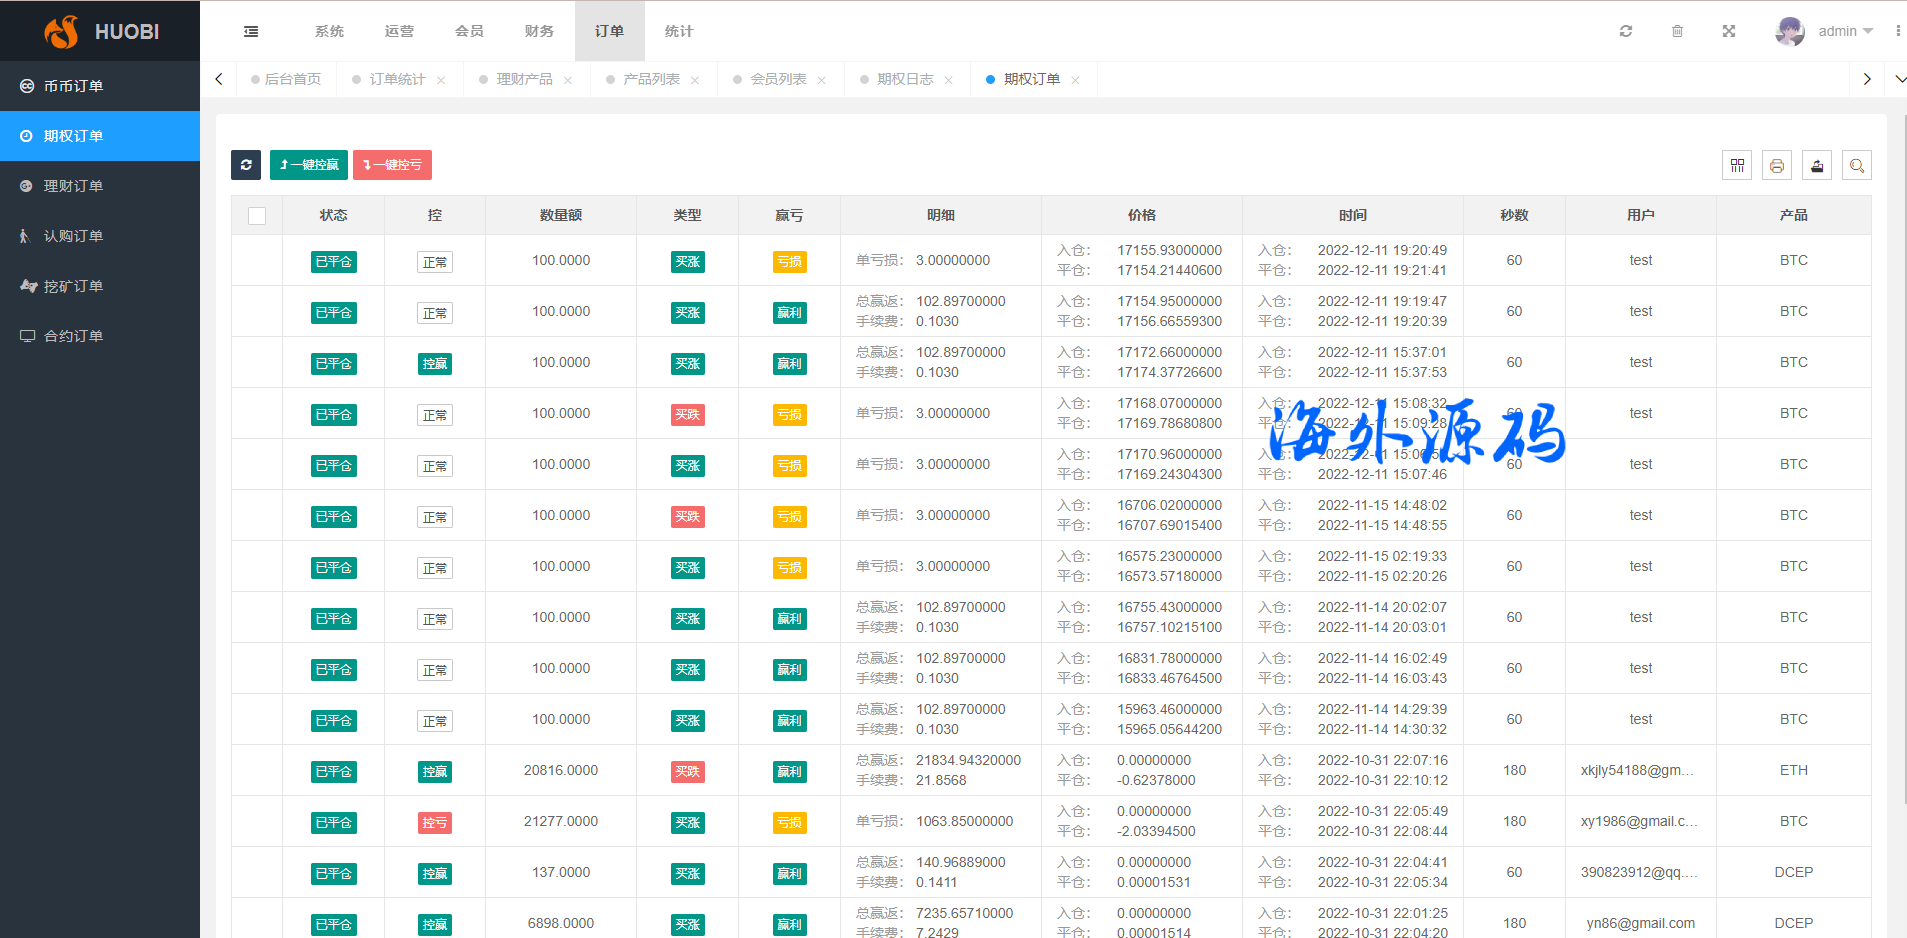This screenshot has width=1907, height=938.
Task: Open the column filter grid icon
Action: 1737,166
